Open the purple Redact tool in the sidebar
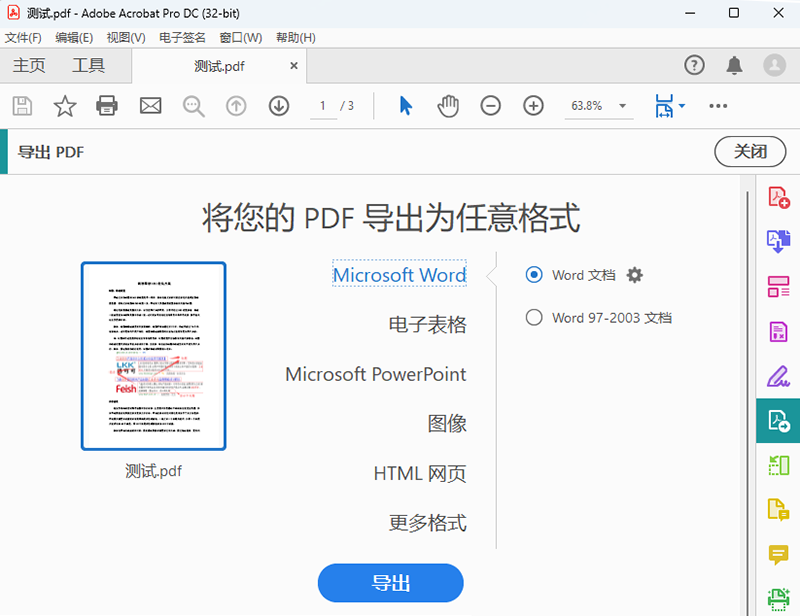 [x=779, y=332]
